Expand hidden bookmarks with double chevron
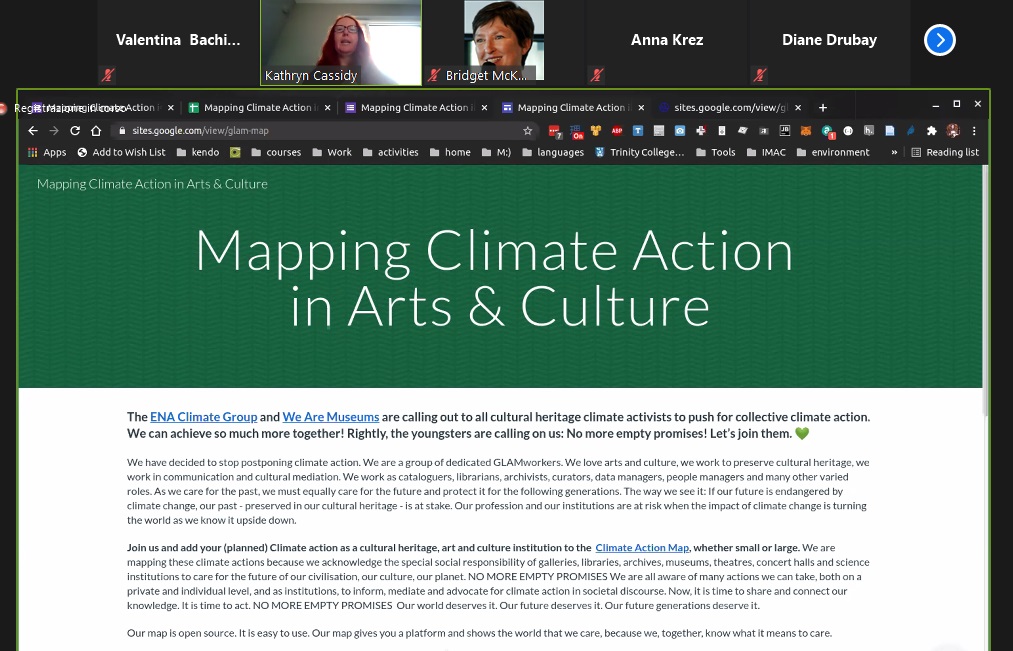 pyautogui.click(x=894, y=152)
